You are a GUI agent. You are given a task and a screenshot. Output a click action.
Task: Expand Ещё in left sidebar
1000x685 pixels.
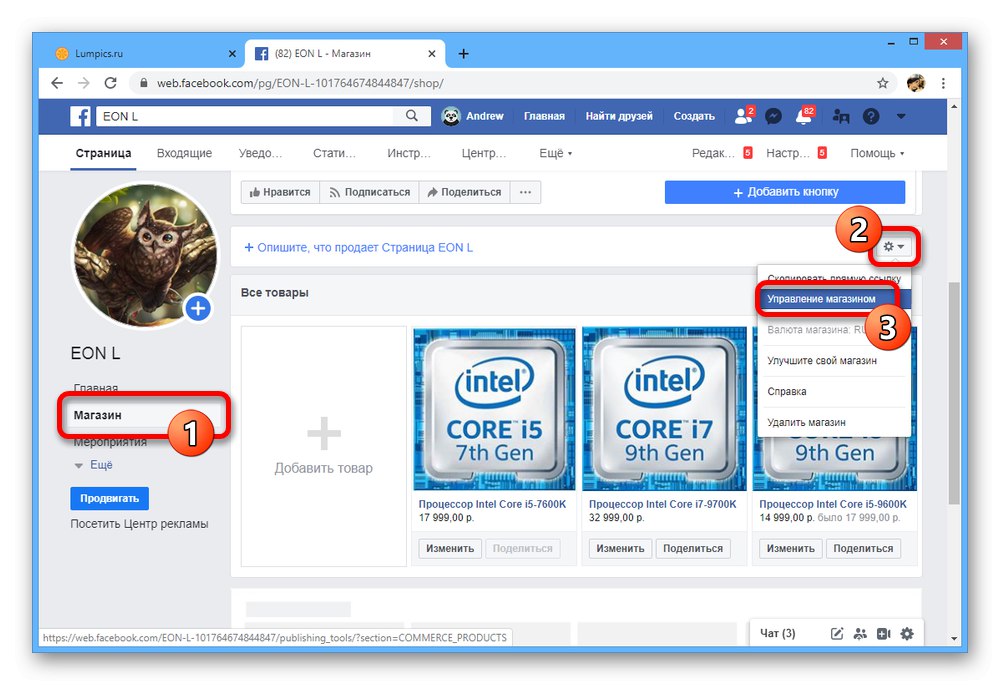coord(94,465)
